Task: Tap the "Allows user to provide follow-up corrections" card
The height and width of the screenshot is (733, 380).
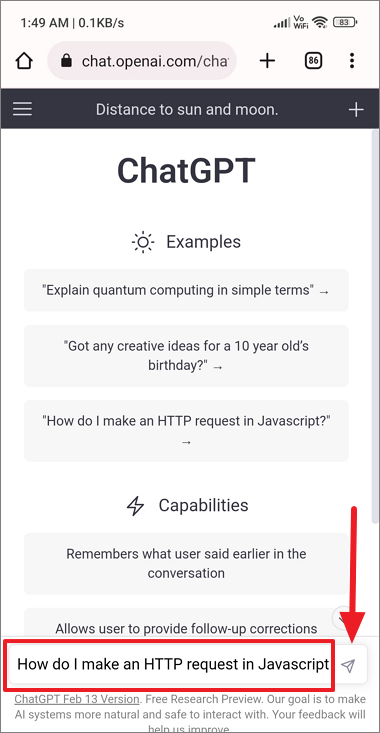Action: coord(186,623)
